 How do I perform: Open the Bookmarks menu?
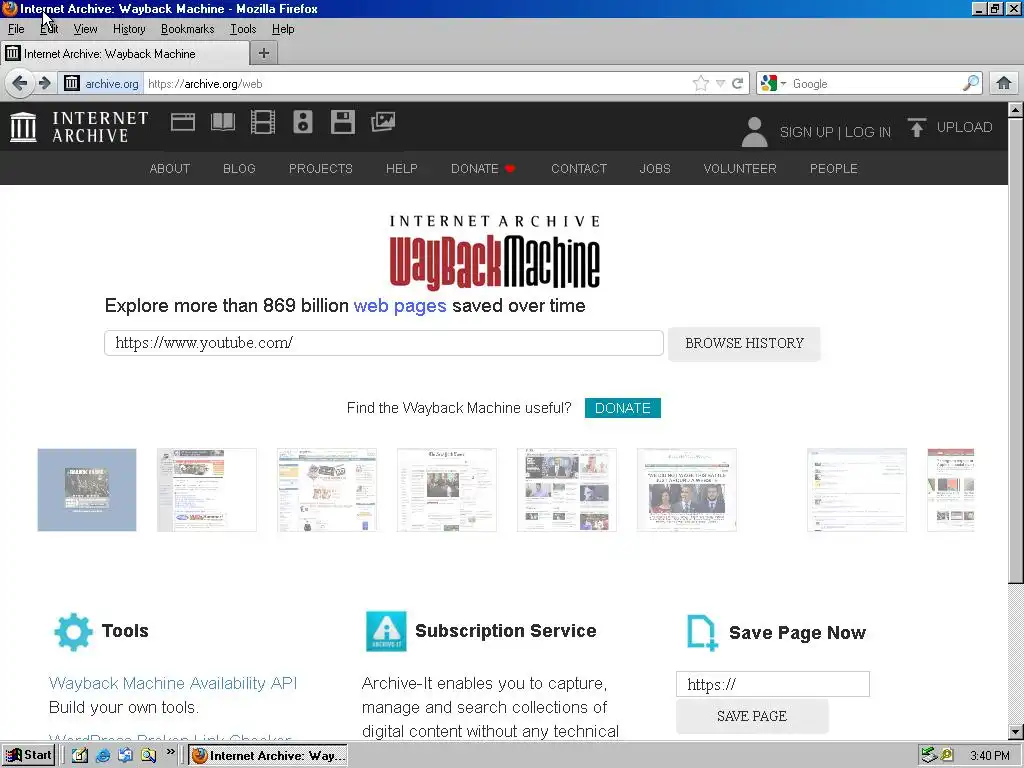click(x=187, y=29)
